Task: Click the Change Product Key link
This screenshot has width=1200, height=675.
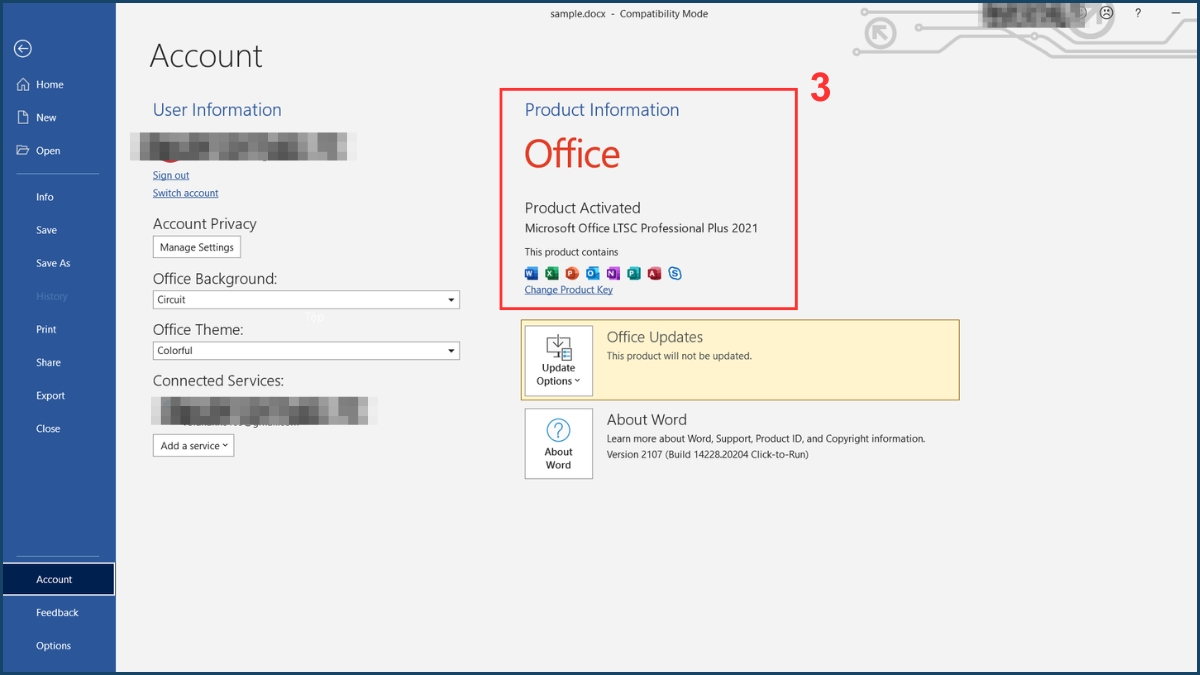Action: tap(569, 289)
